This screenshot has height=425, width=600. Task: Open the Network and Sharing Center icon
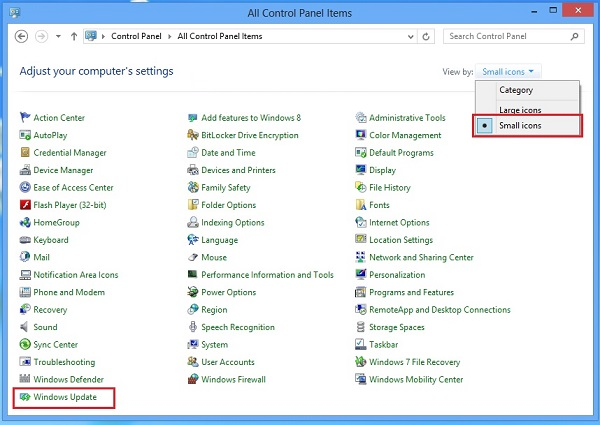coord(361,257)
